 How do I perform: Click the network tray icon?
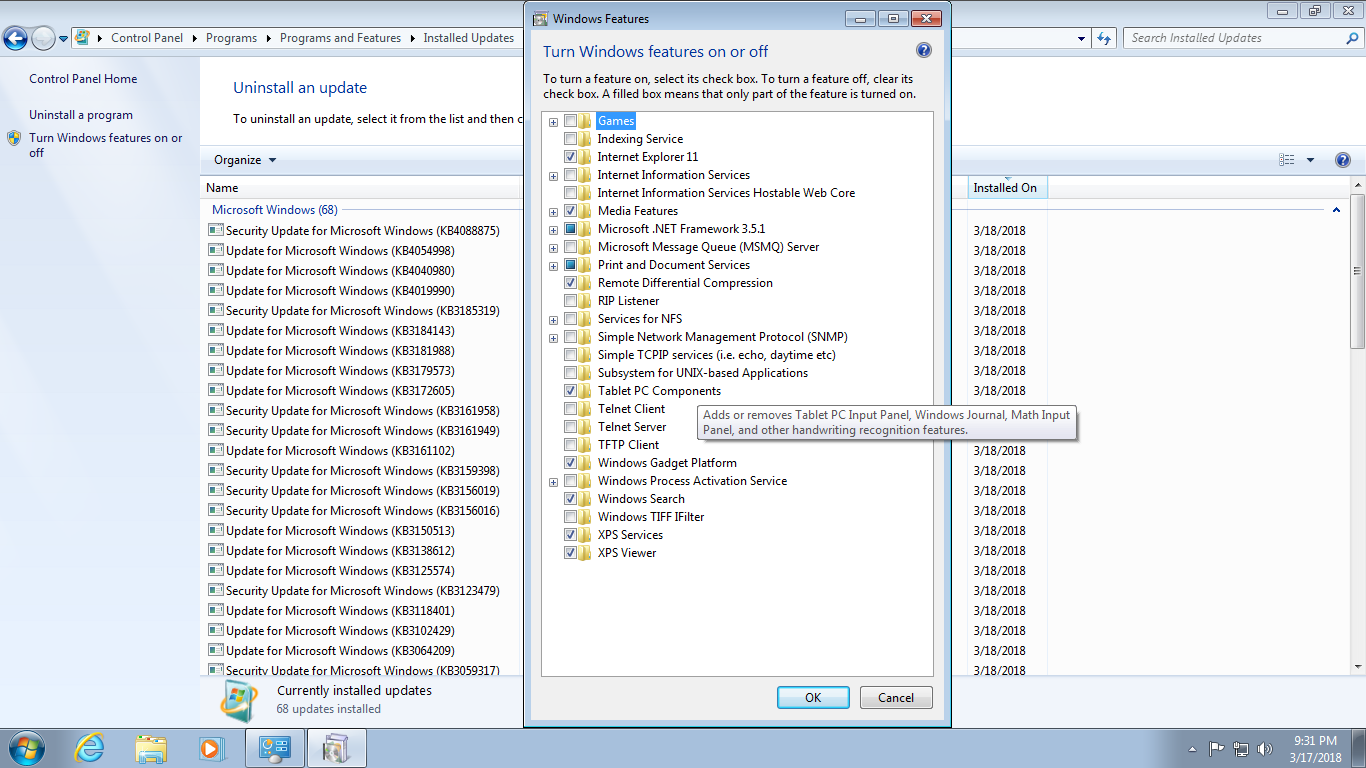(1241, 748)
